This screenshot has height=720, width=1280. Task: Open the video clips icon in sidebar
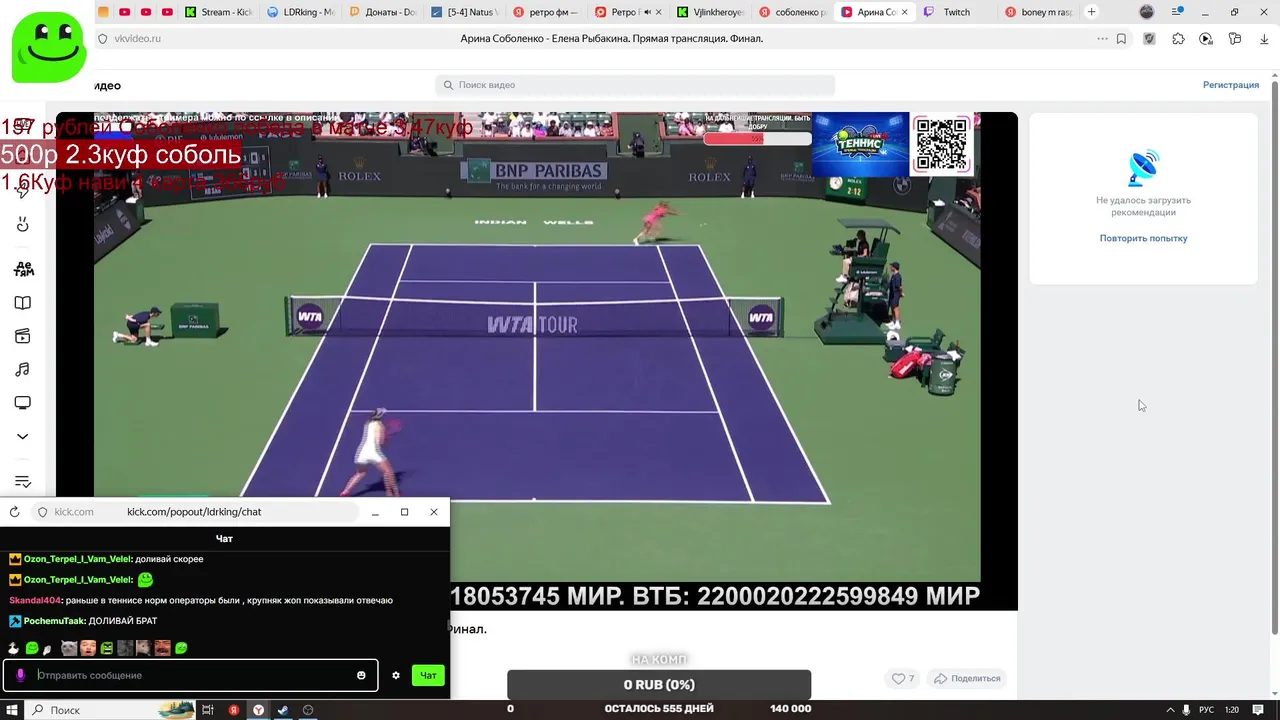[x=22, y=336]
